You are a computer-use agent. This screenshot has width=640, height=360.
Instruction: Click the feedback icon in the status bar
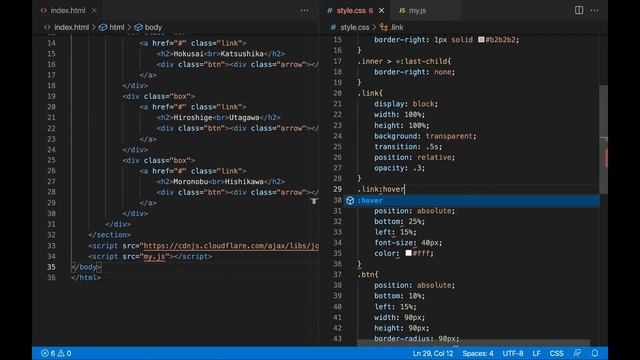tap(577, 353)
